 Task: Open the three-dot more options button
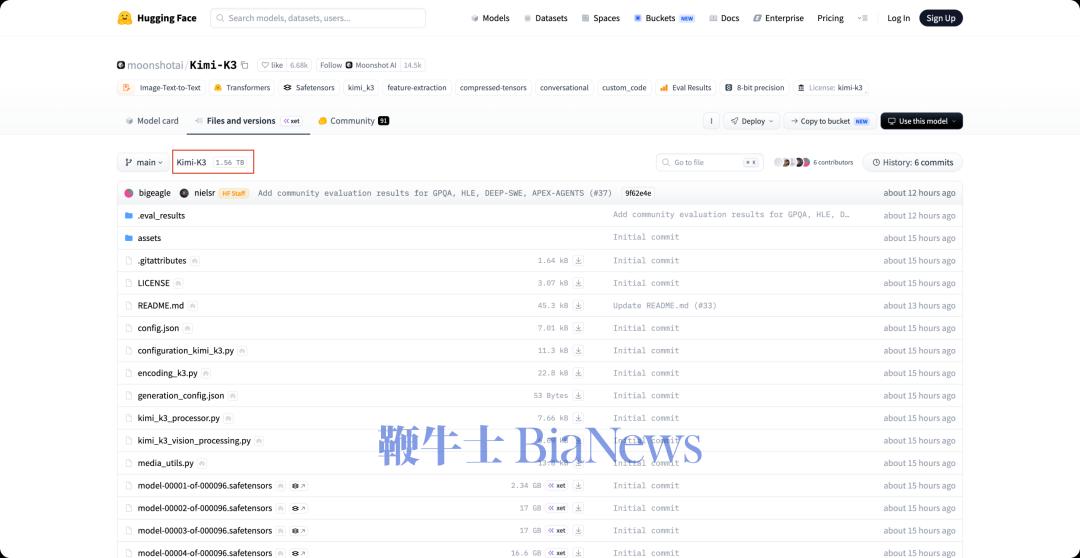[x=711, y=121]
